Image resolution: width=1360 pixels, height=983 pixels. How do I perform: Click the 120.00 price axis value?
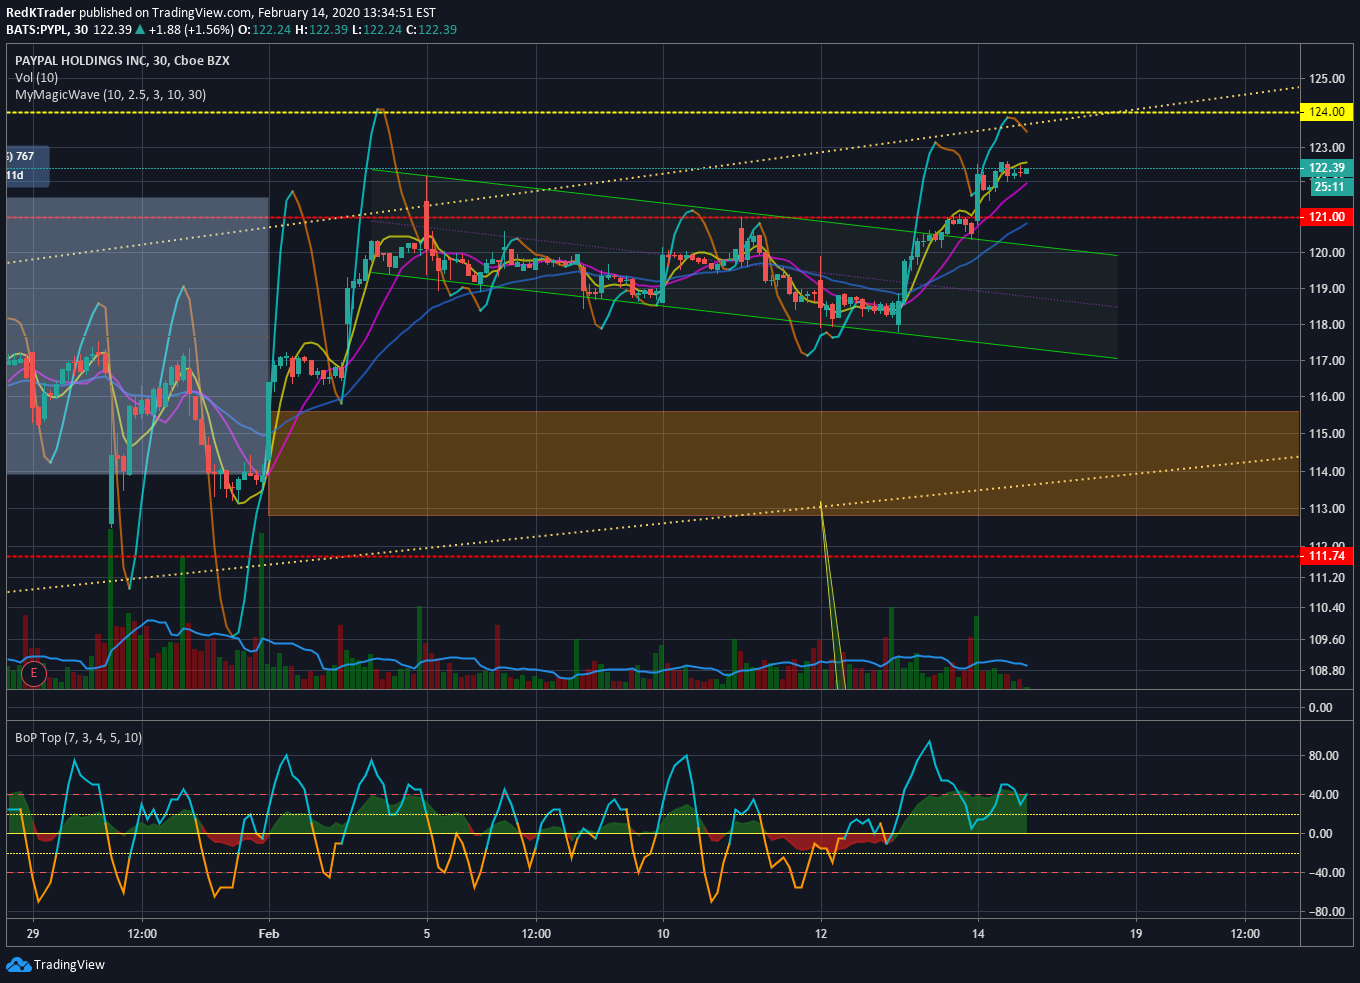(x=1326, y=253)
